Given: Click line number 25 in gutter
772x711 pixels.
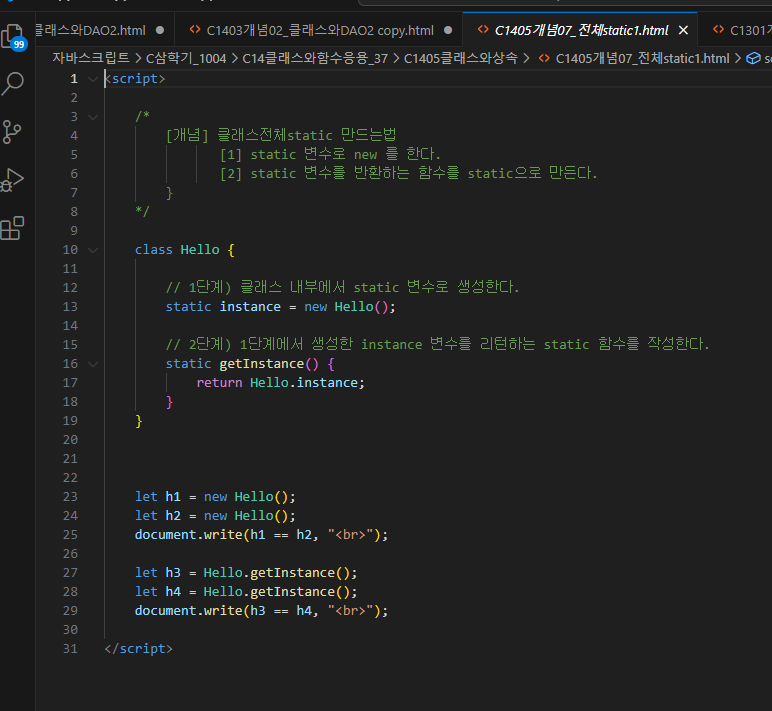Looking at the screenshot, I should click(x=70, y=535).
